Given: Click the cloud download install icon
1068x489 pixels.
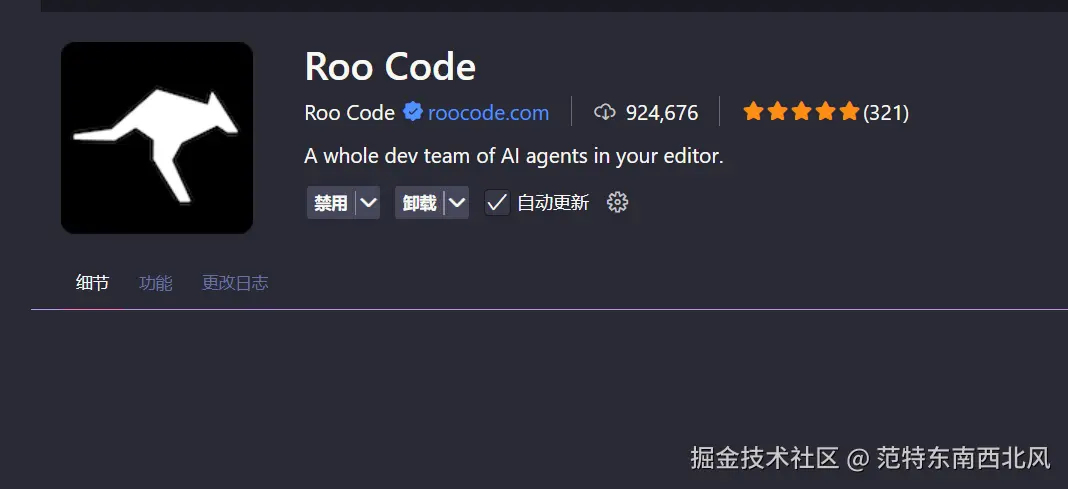Looking at the screenshot, I should 604,112.
